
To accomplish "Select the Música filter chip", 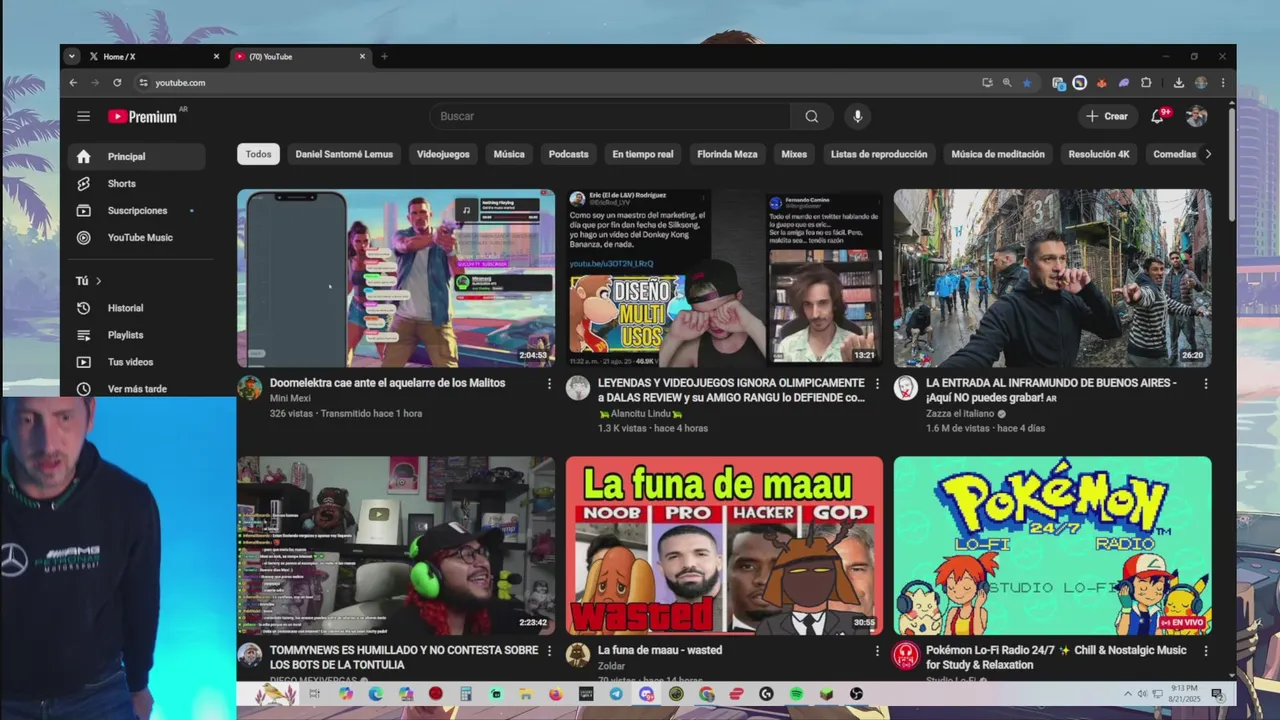I will (509, 154).
